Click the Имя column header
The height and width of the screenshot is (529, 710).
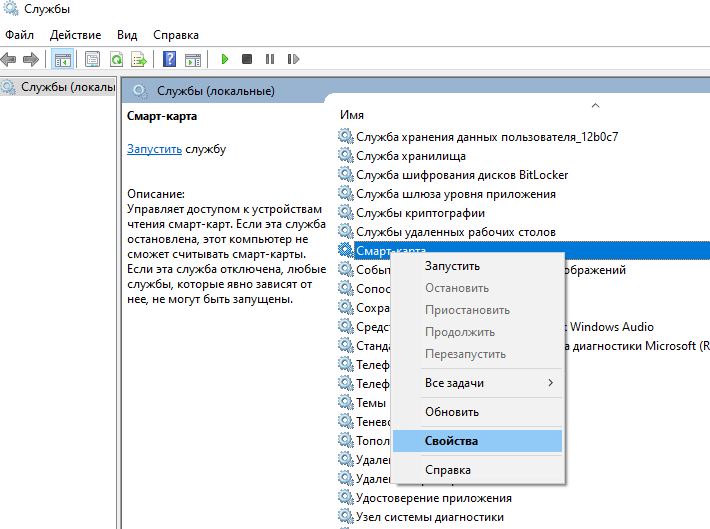(x=352, y=115)
